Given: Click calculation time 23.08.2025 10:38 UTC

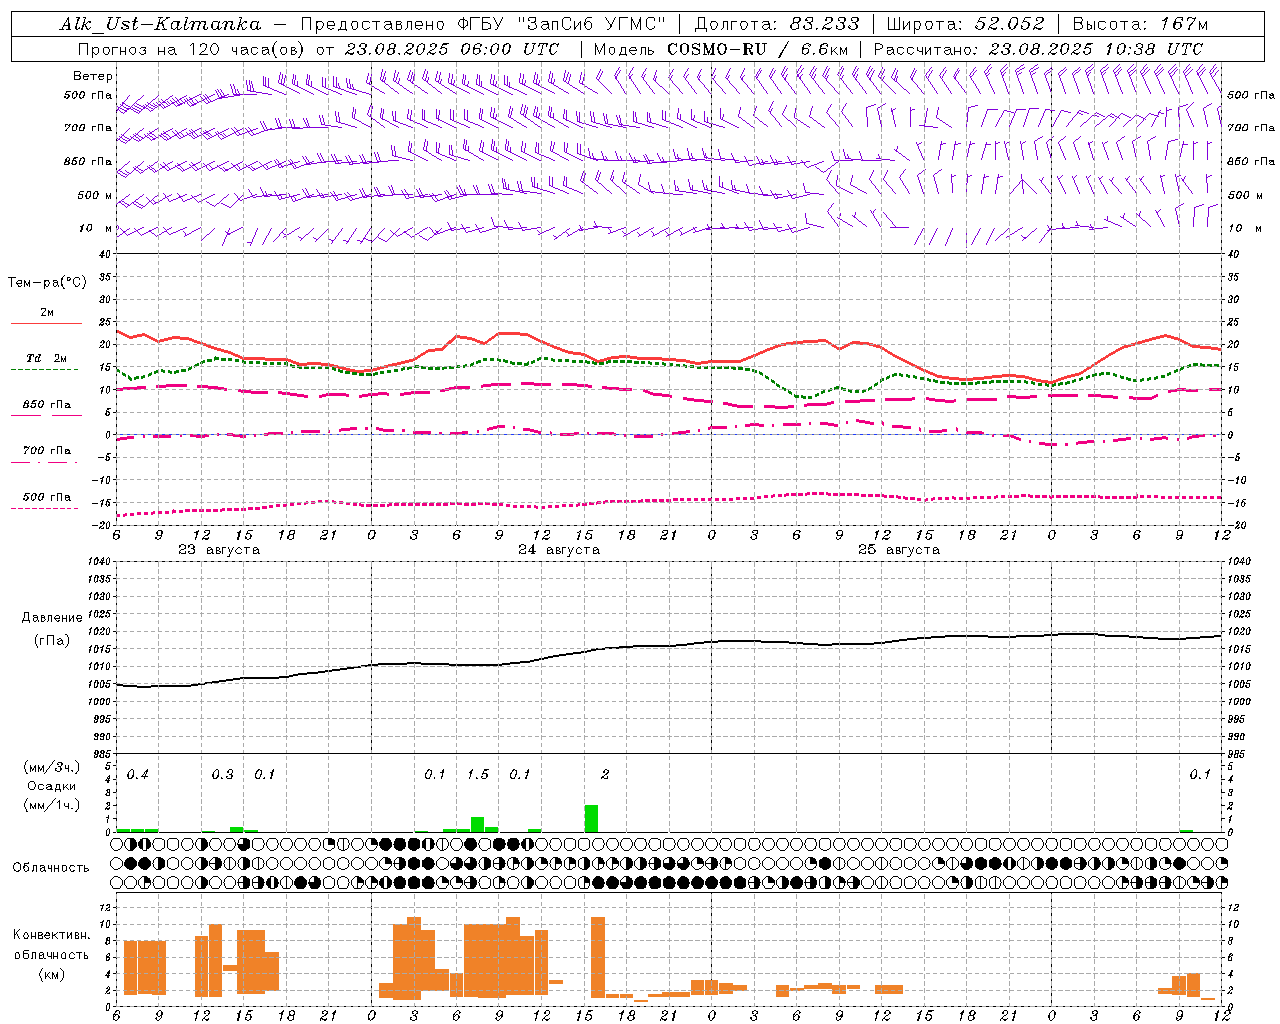Looking at the screenshot, I should tap(1096, 49).
